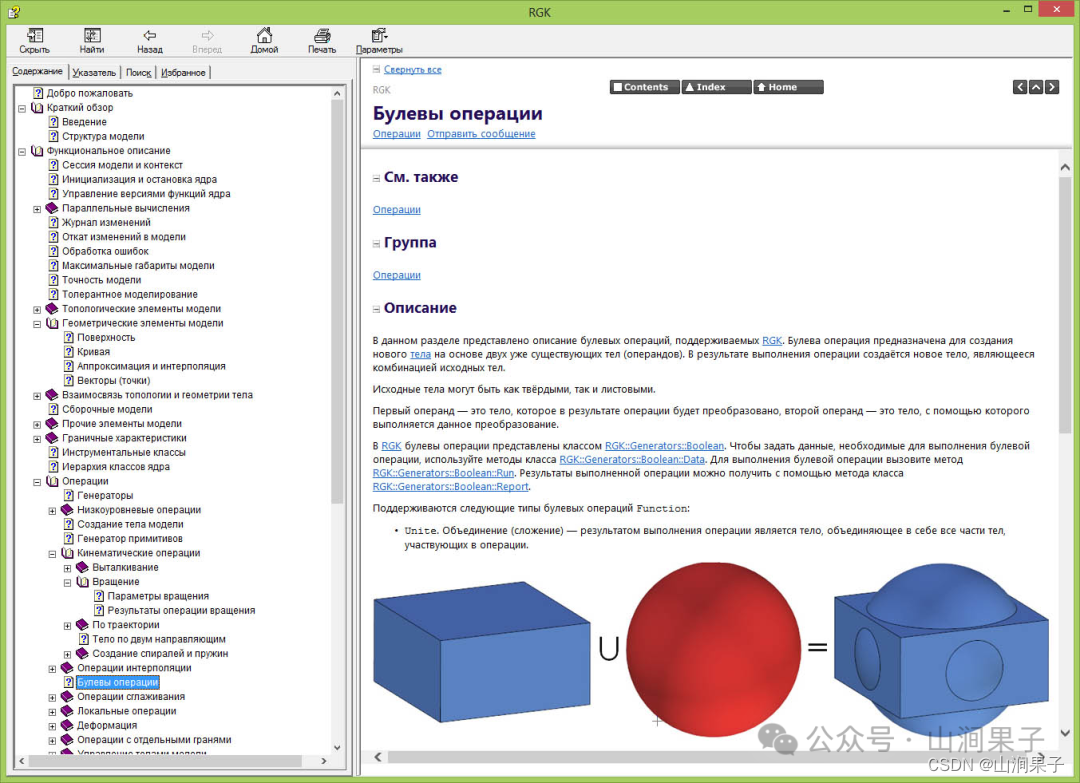Click the page icon beside Журнал изменений
The height and width of the screenshot is (783, 1080).
coord(54,222)
